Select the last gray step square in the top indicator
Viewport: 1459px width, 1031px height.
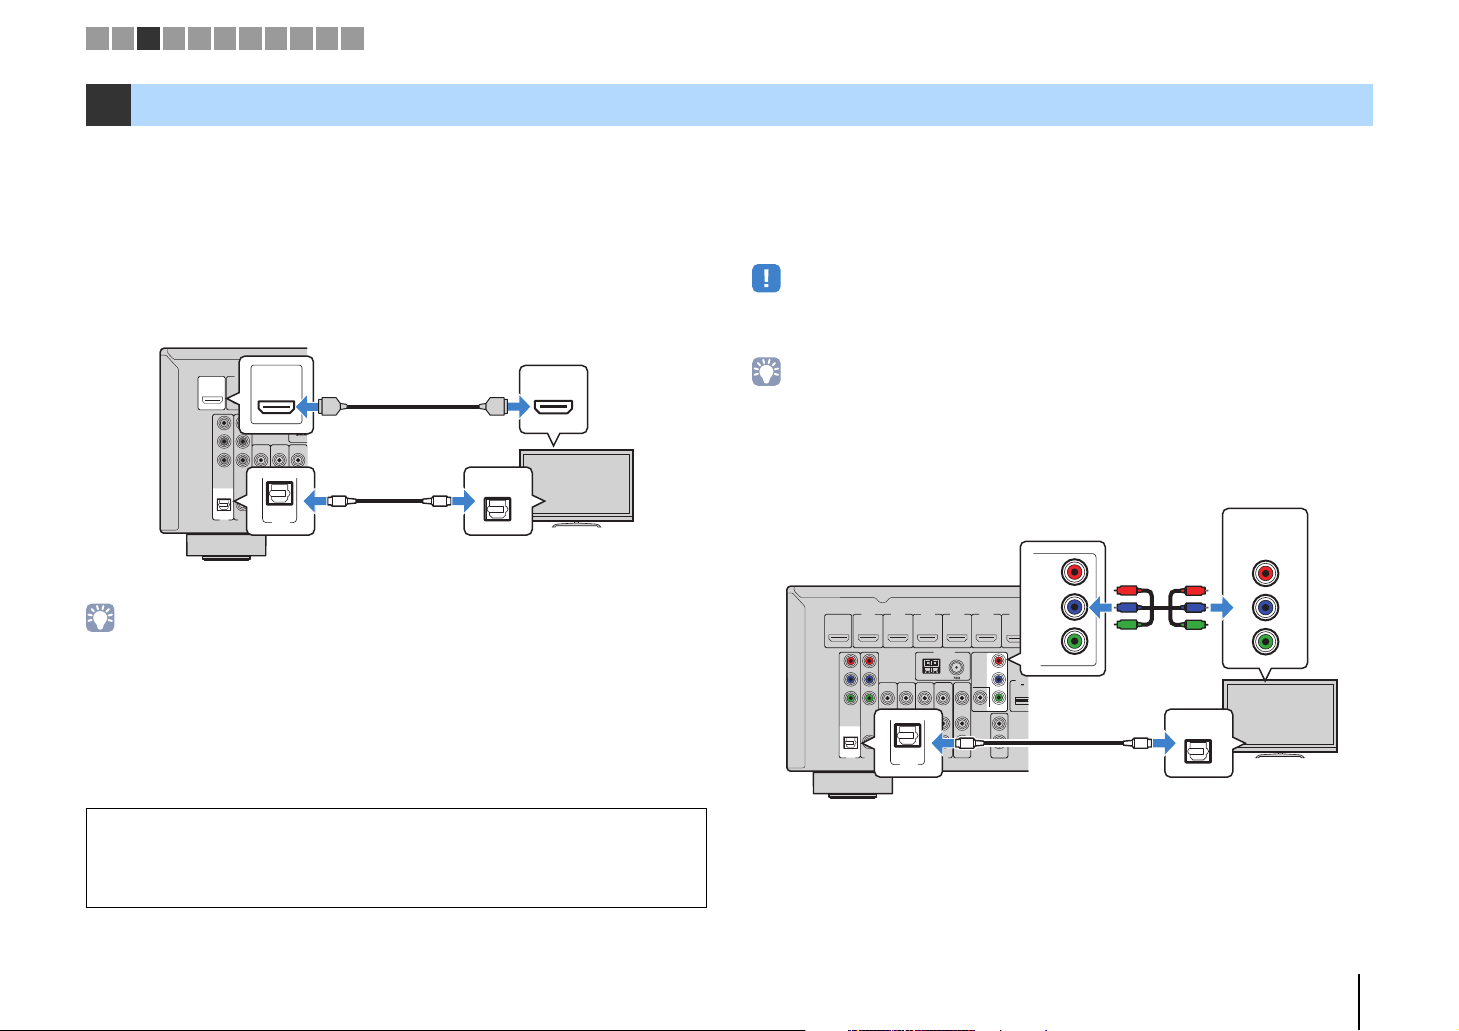352,39
